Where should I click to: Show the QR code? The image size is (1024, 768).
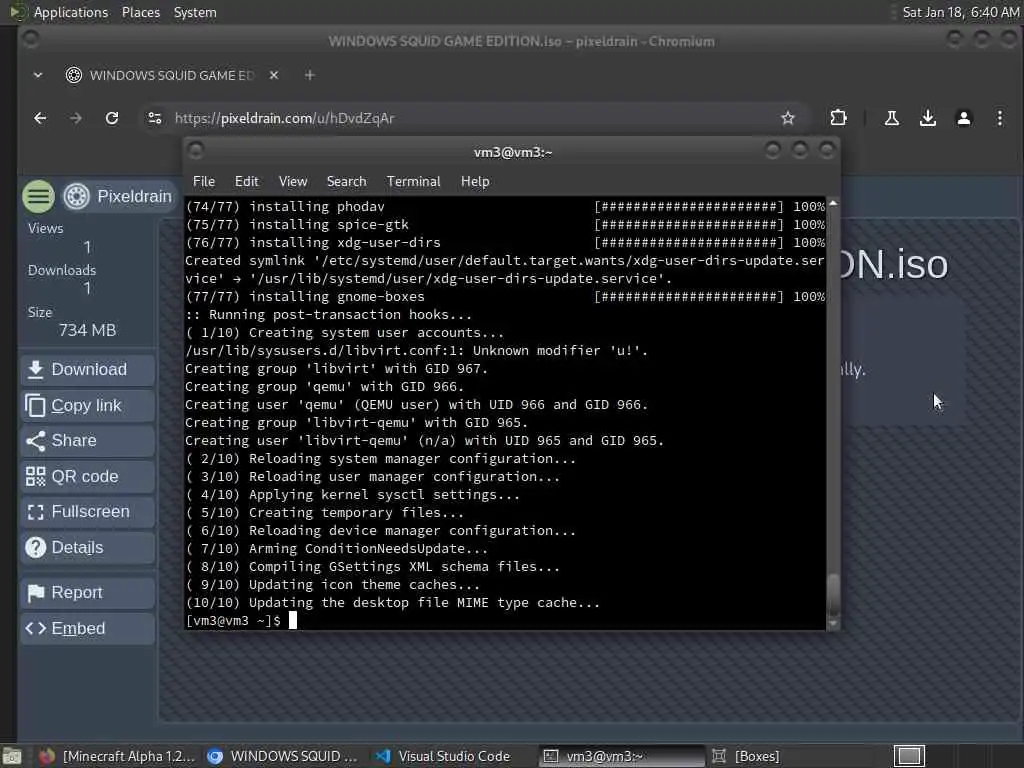pyautogui.click(x=88, y=477)
